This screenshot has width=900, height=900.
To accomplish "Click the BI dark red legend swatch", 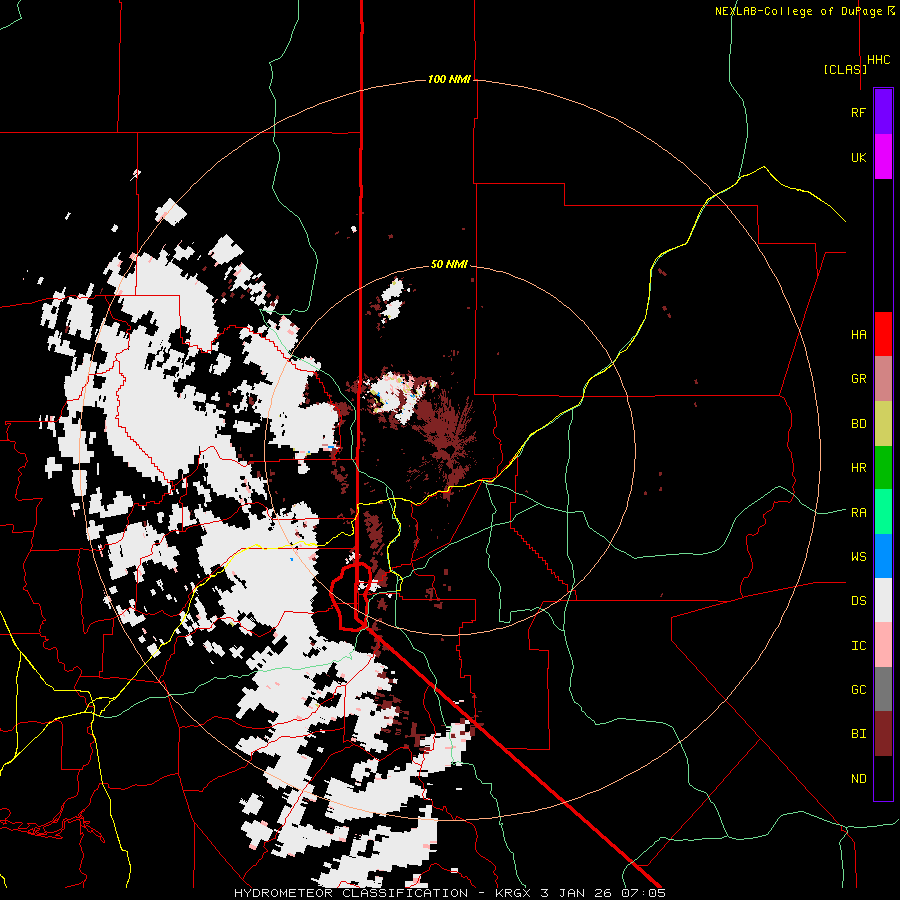I will 883,734.
